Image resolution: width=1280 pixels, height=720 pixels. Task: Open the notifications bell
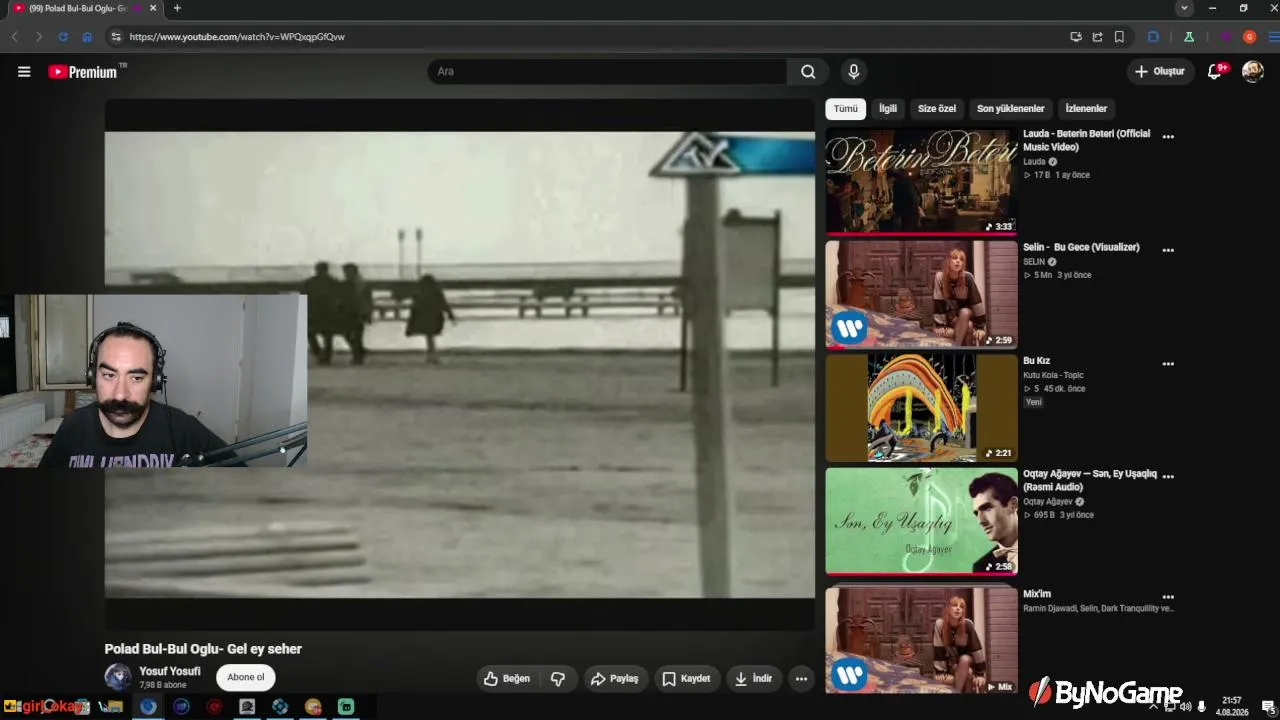pyautogui.click(x=1215, y=72)
